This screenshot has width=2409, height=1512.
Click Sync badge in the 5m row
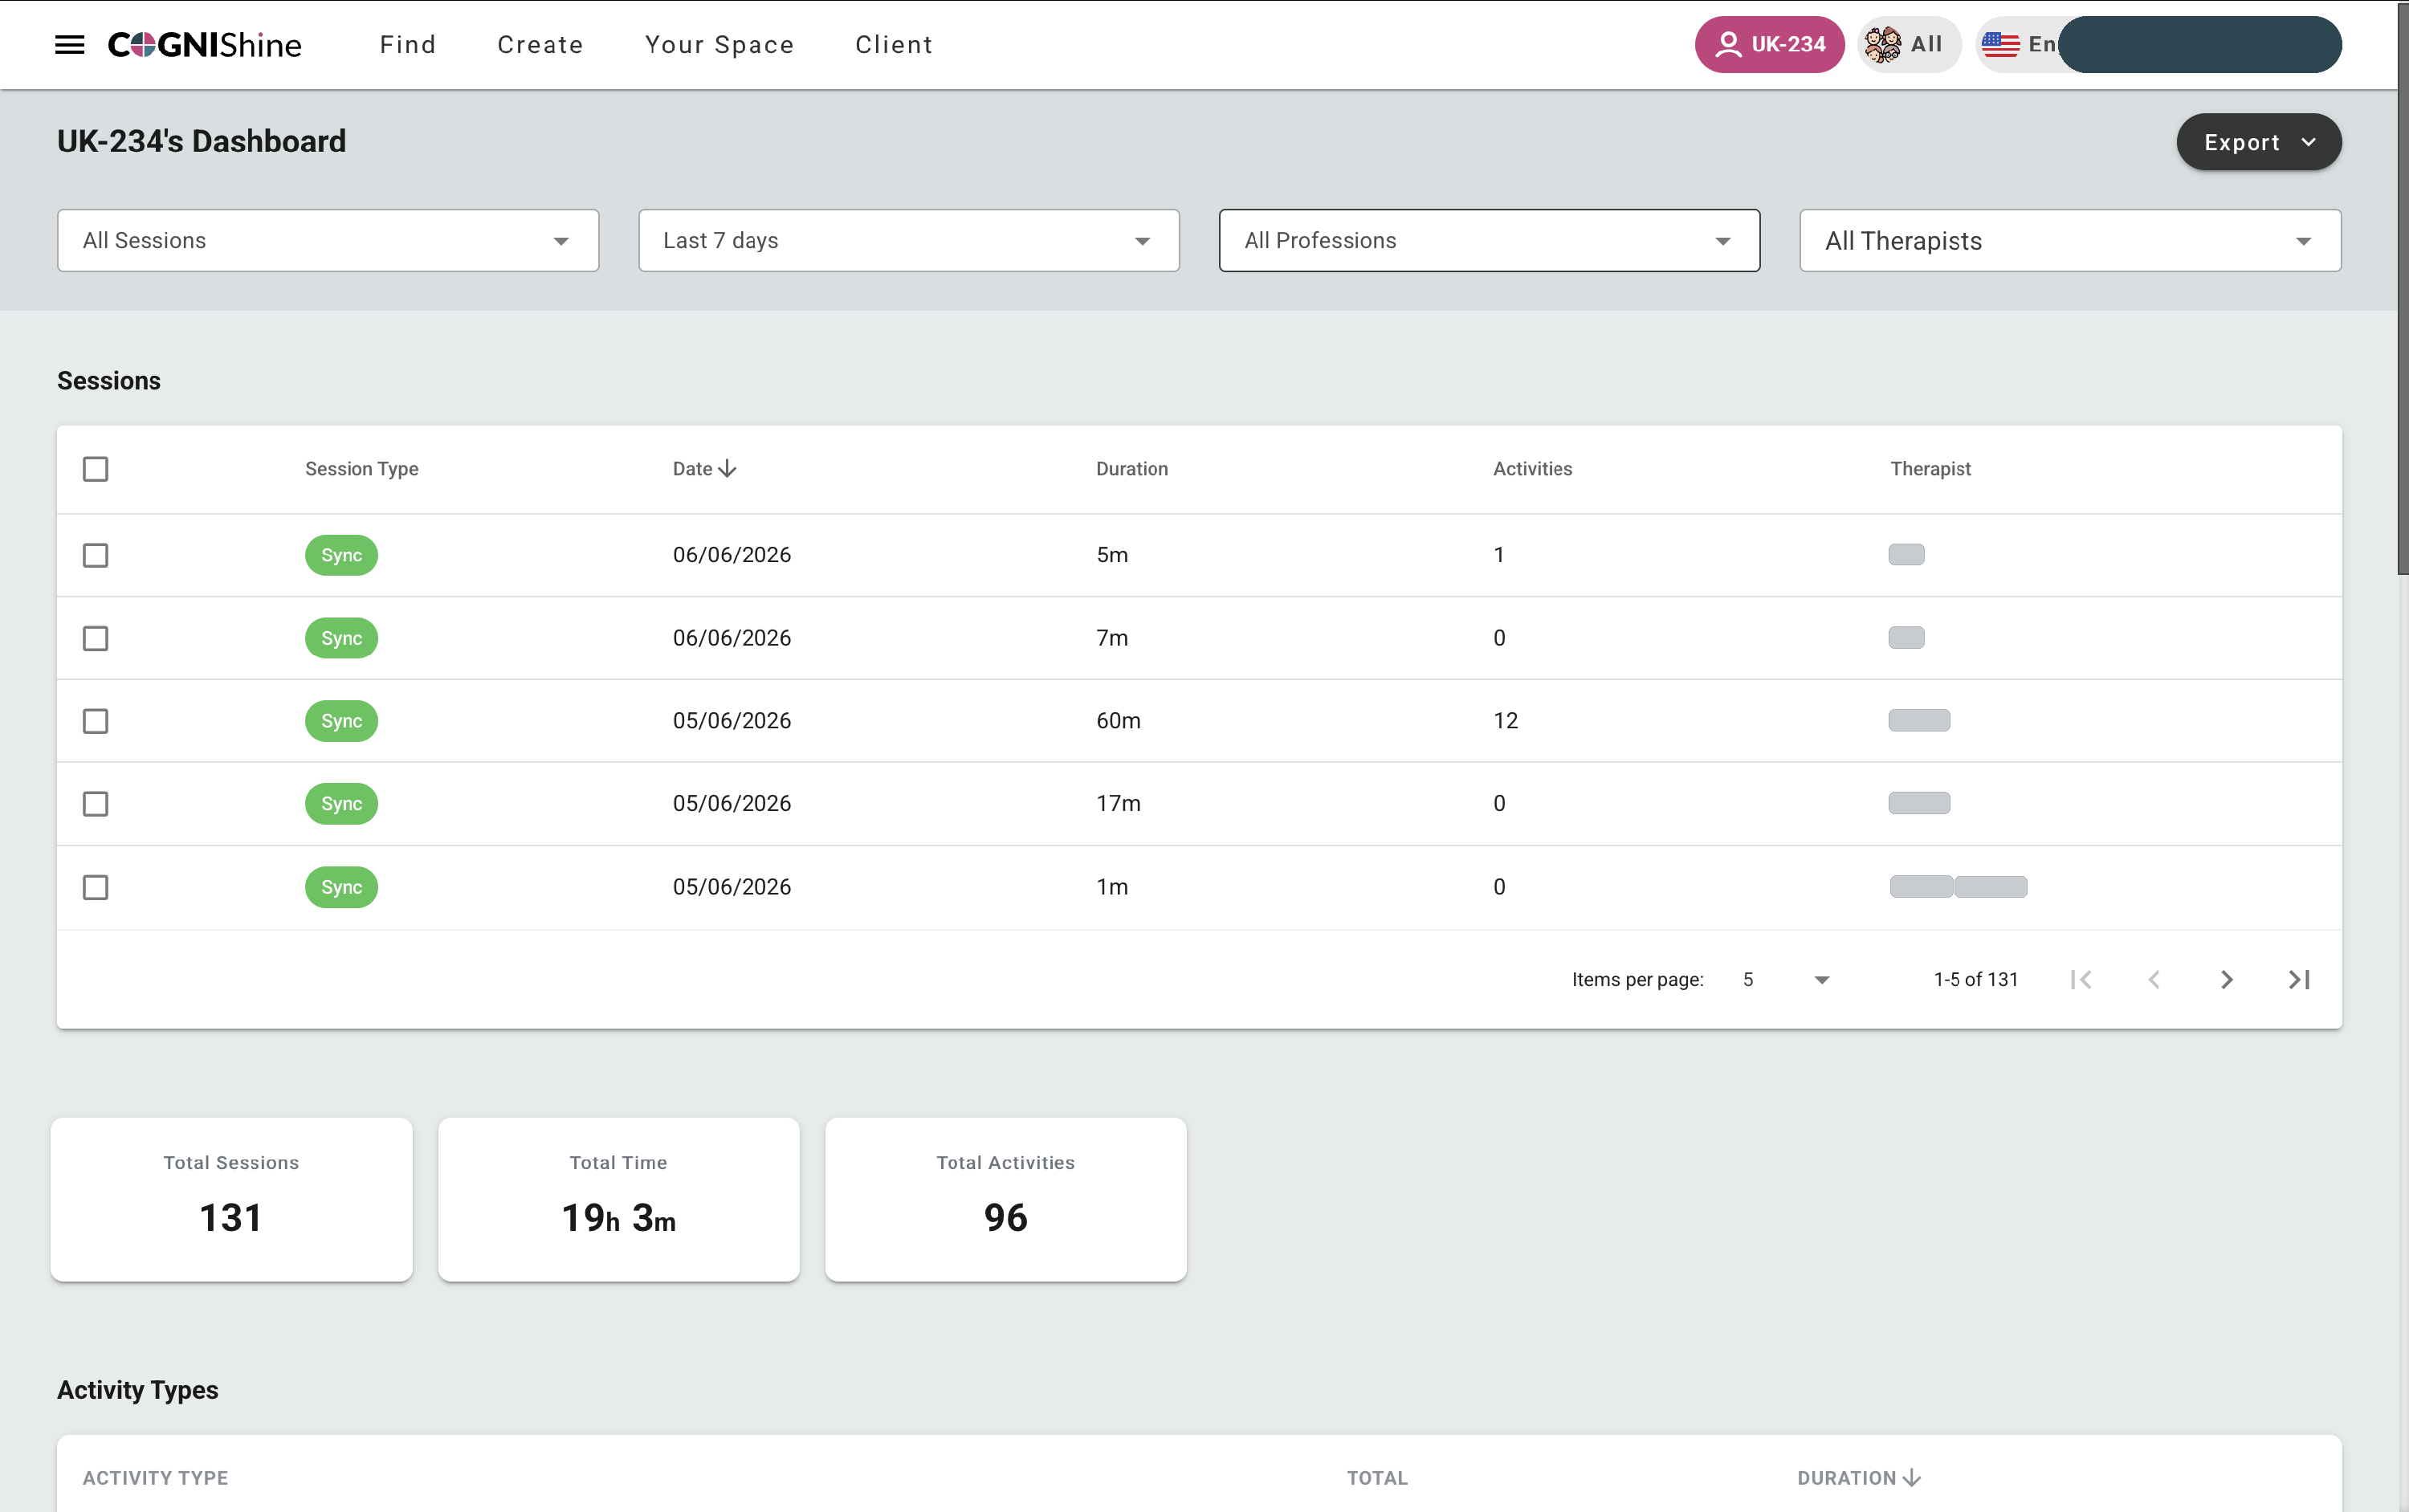click(x=341, y=555)
